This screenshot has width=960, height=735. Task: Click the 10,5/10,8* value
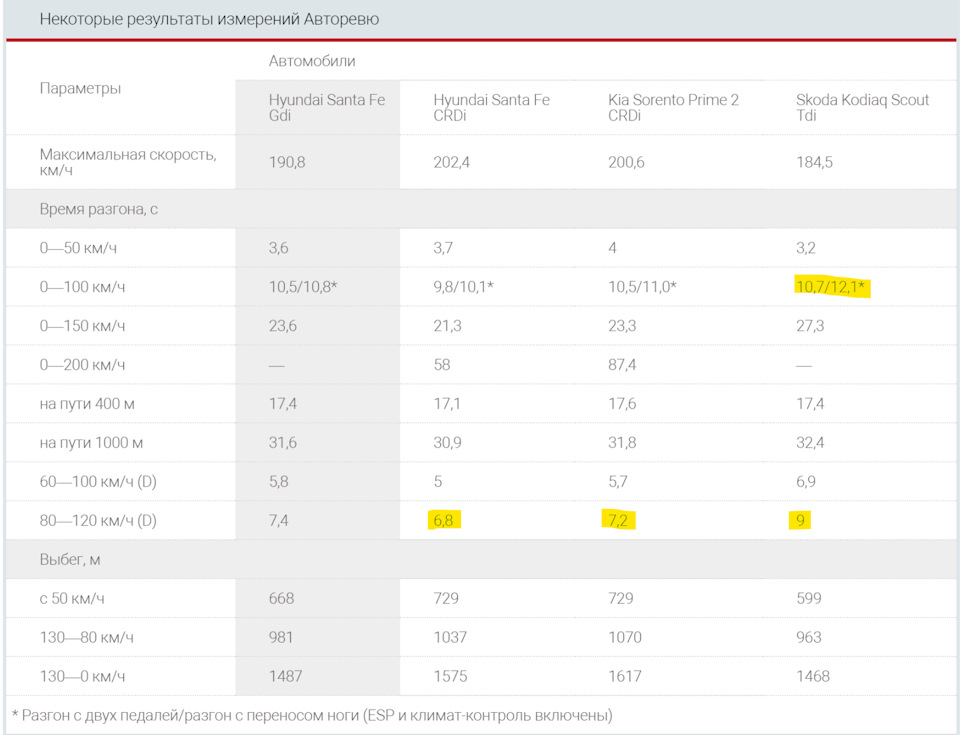tap(303, 287)
